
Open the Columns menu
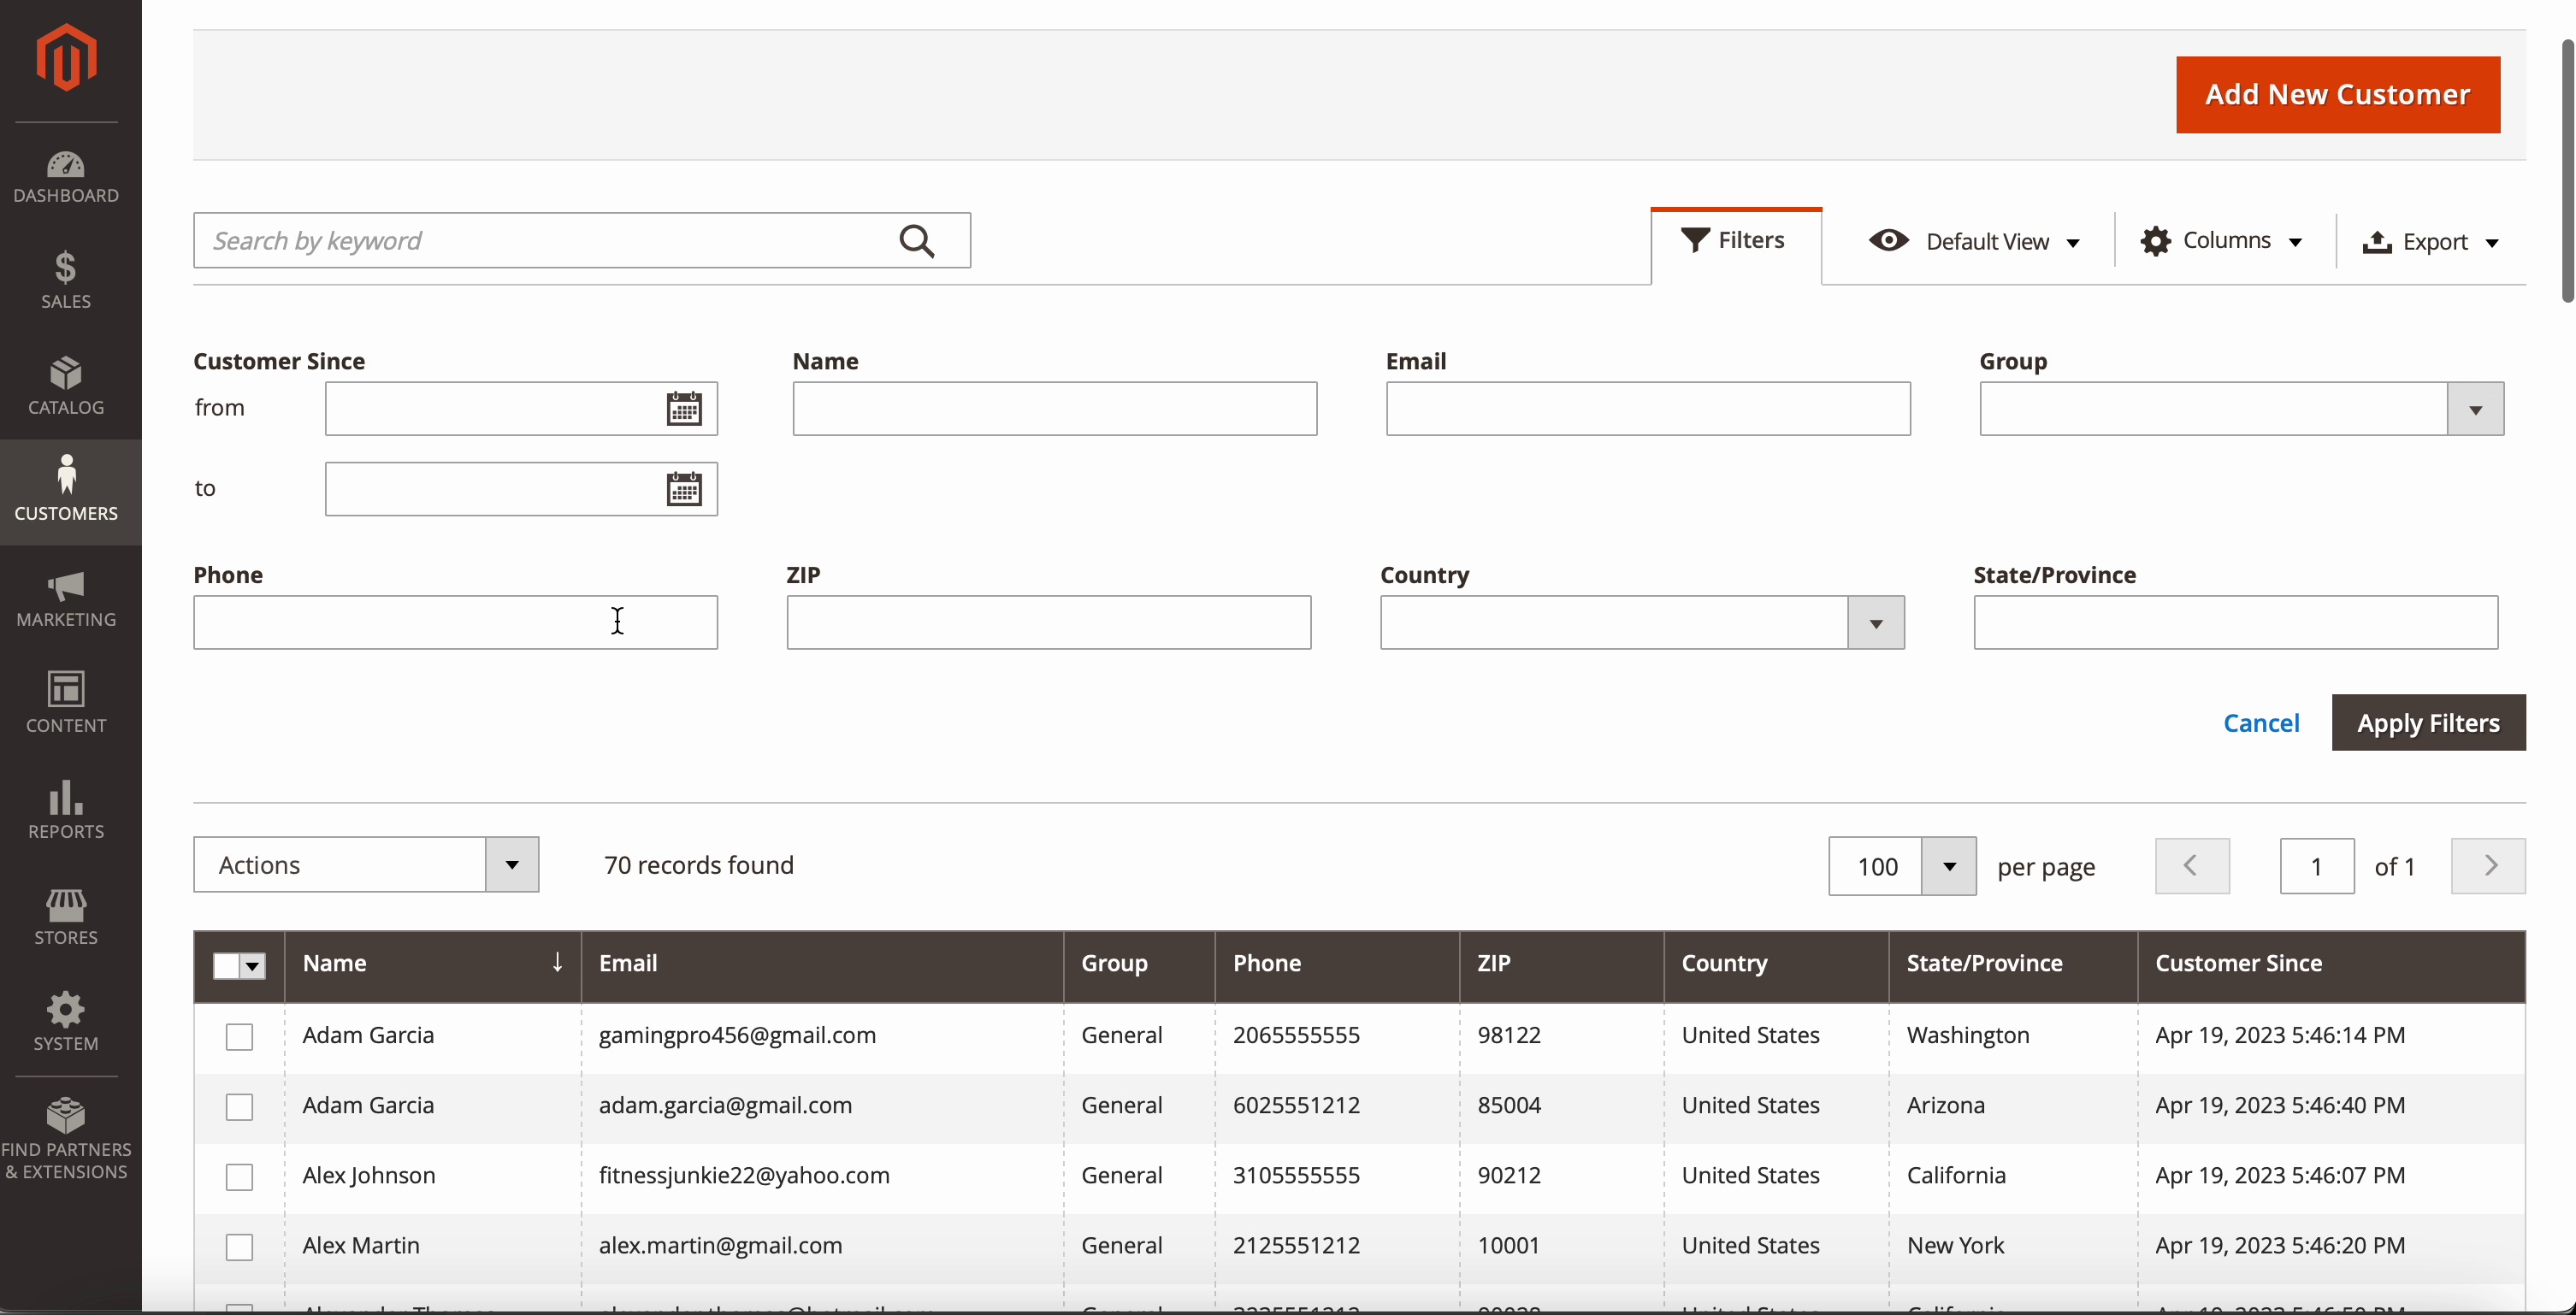pos(2221,241)
